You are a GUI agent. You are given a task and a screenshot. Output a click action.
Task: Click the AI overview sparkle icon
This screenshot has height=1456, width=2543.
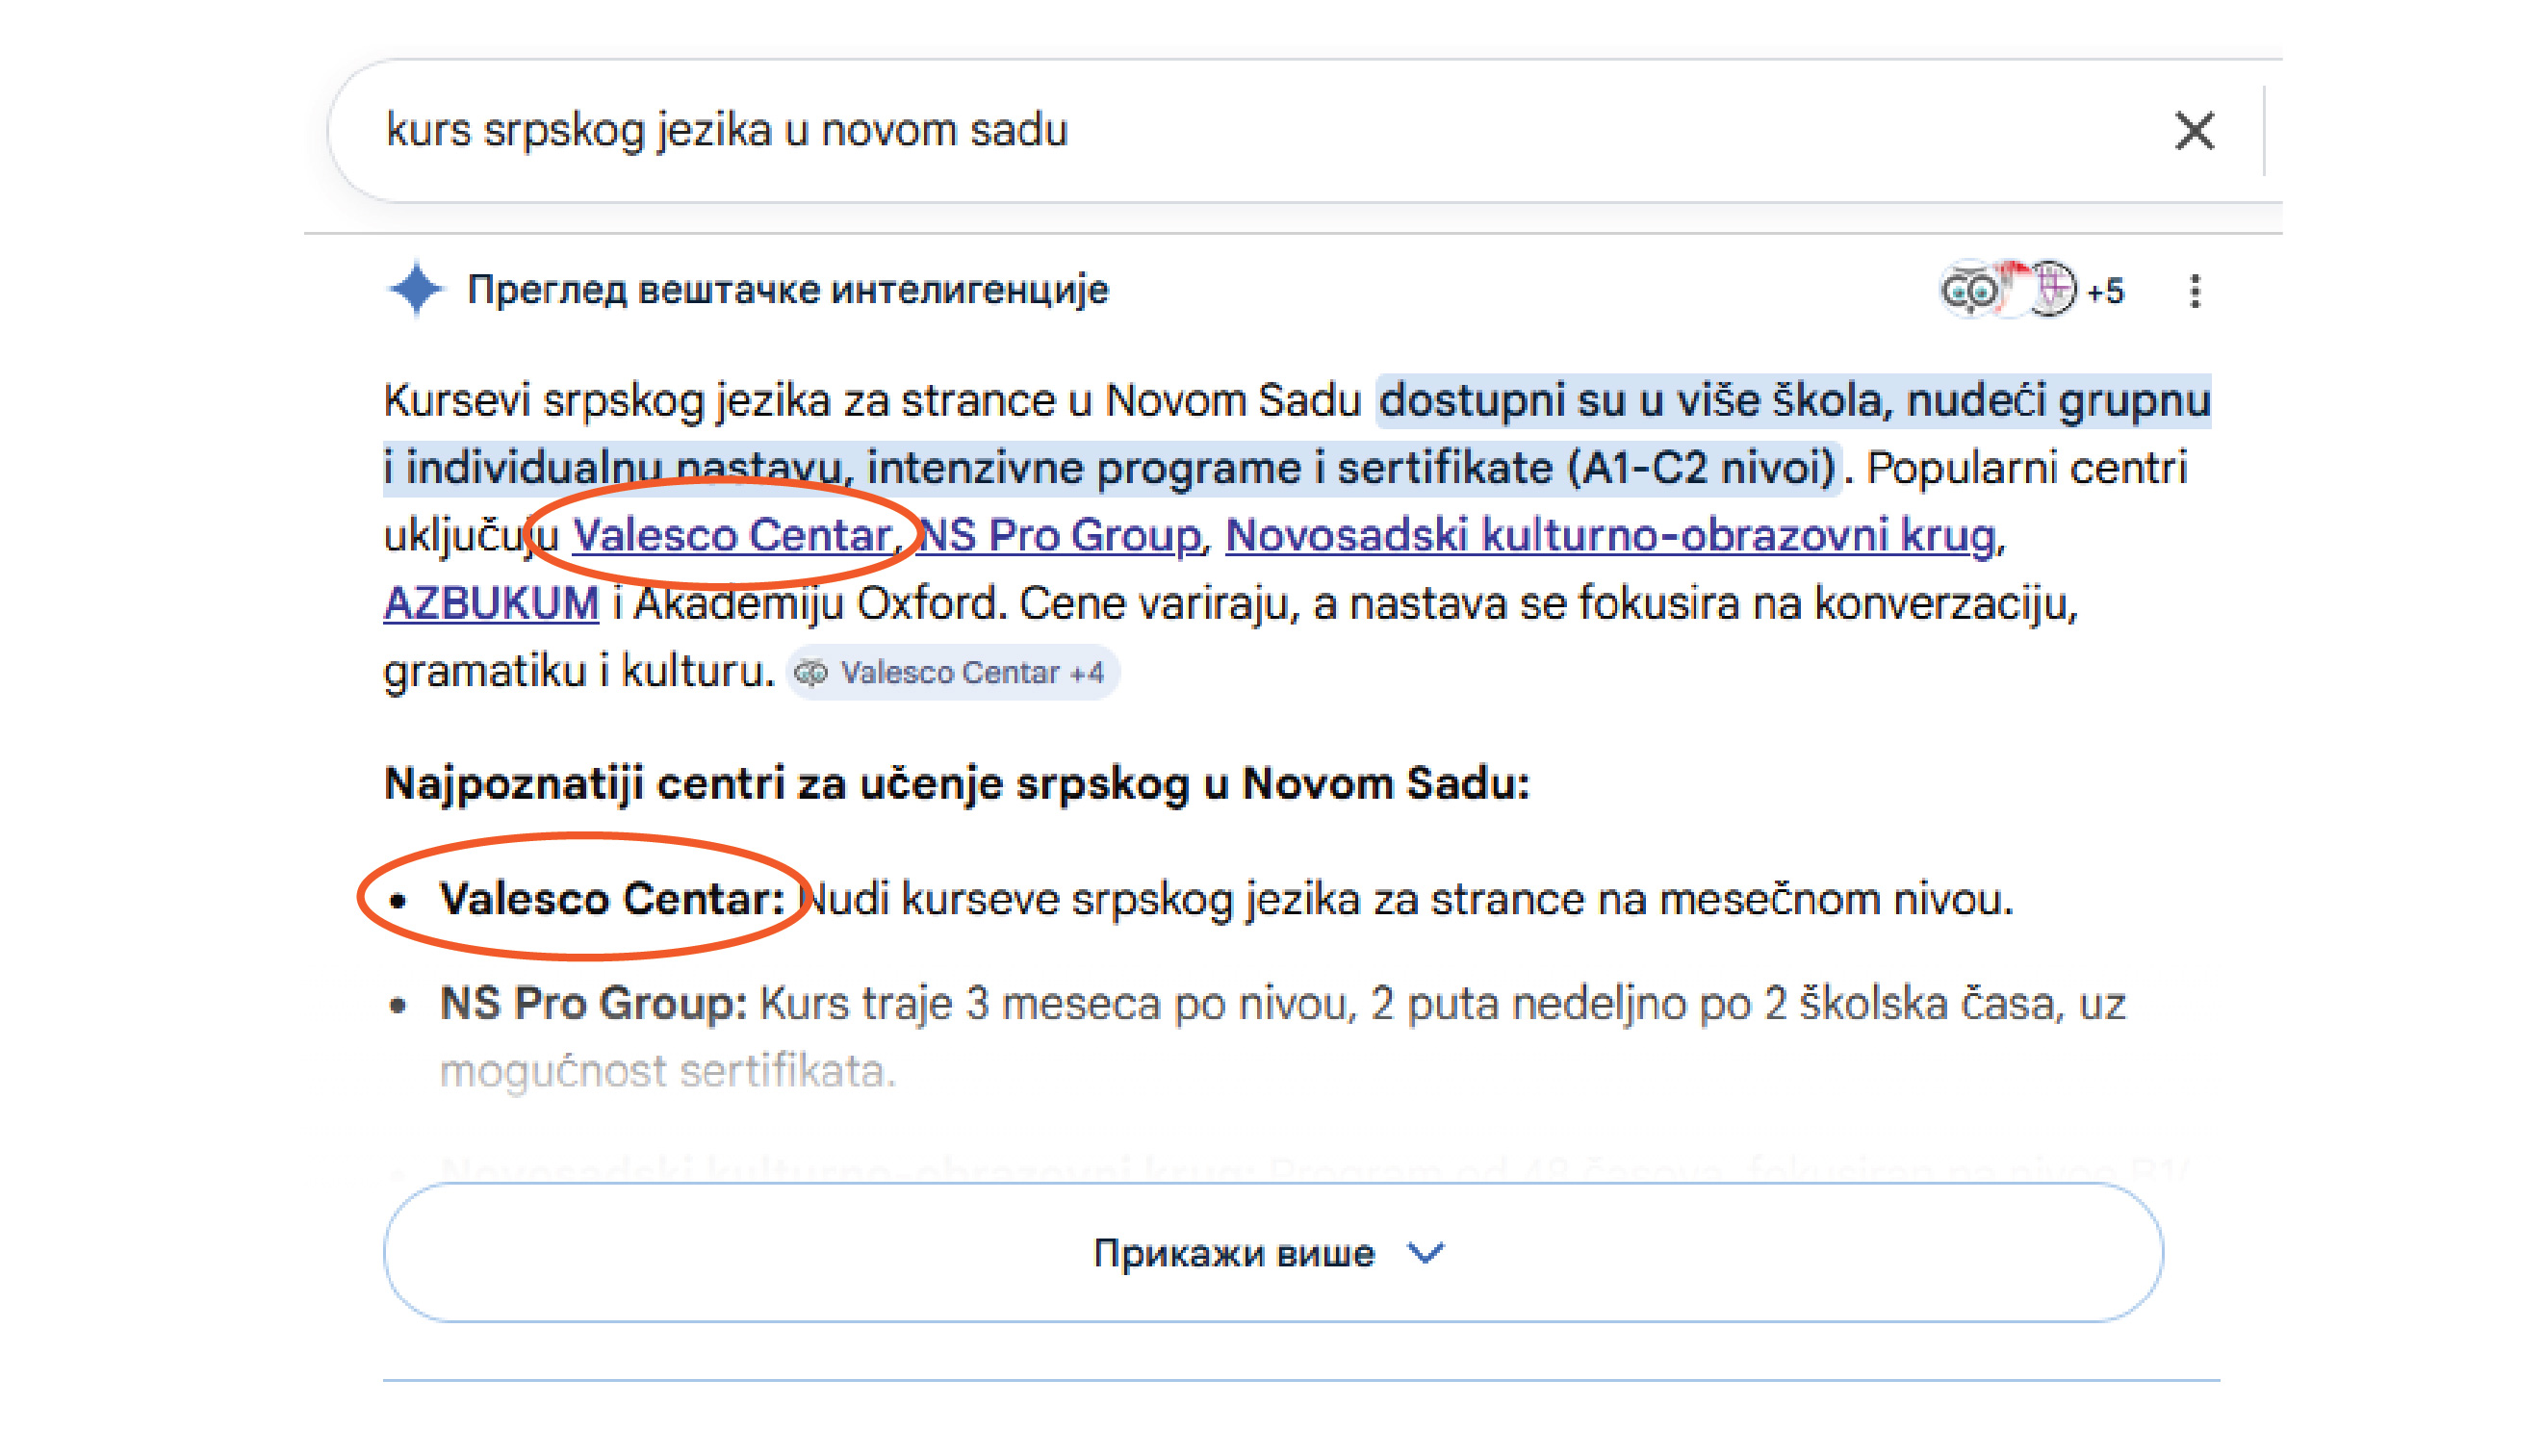(416, 290)
